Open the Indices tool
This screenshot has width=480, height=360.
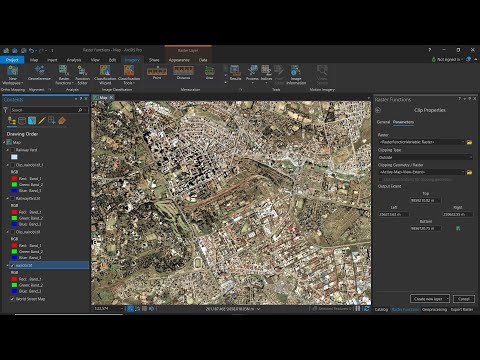(266, 74)
